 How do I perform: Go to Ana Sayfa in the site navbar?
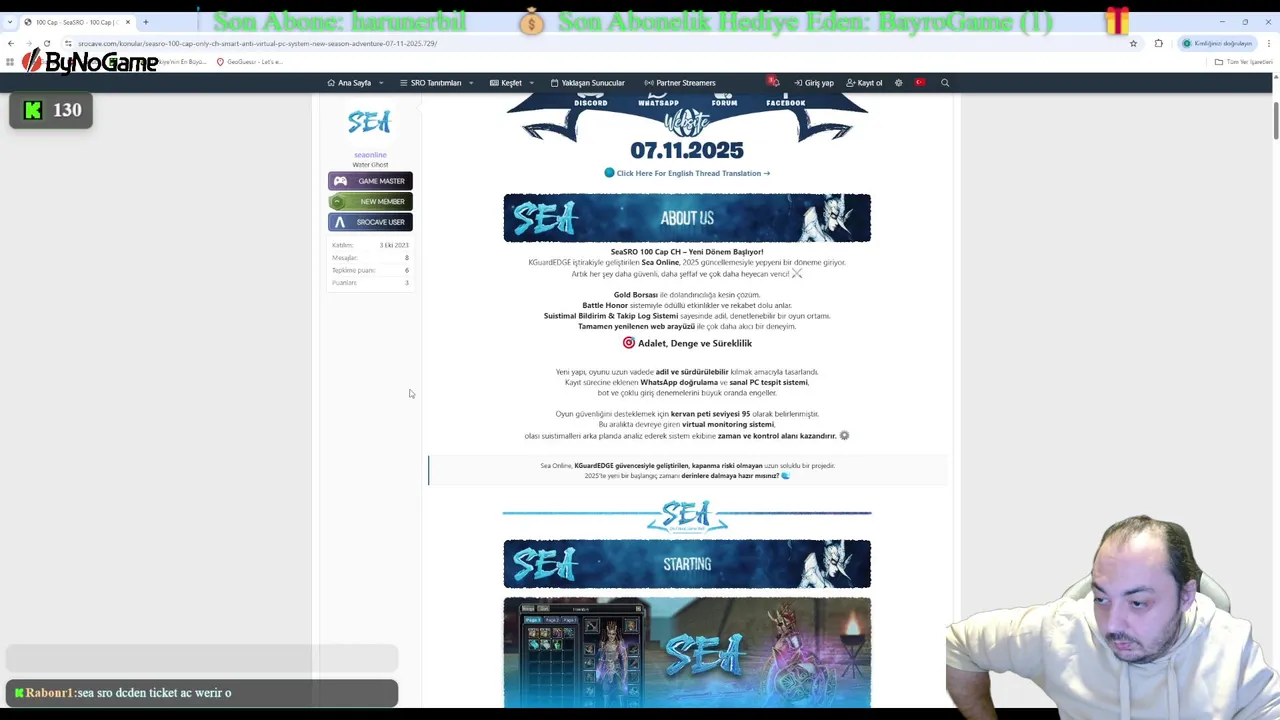[349, 83]
